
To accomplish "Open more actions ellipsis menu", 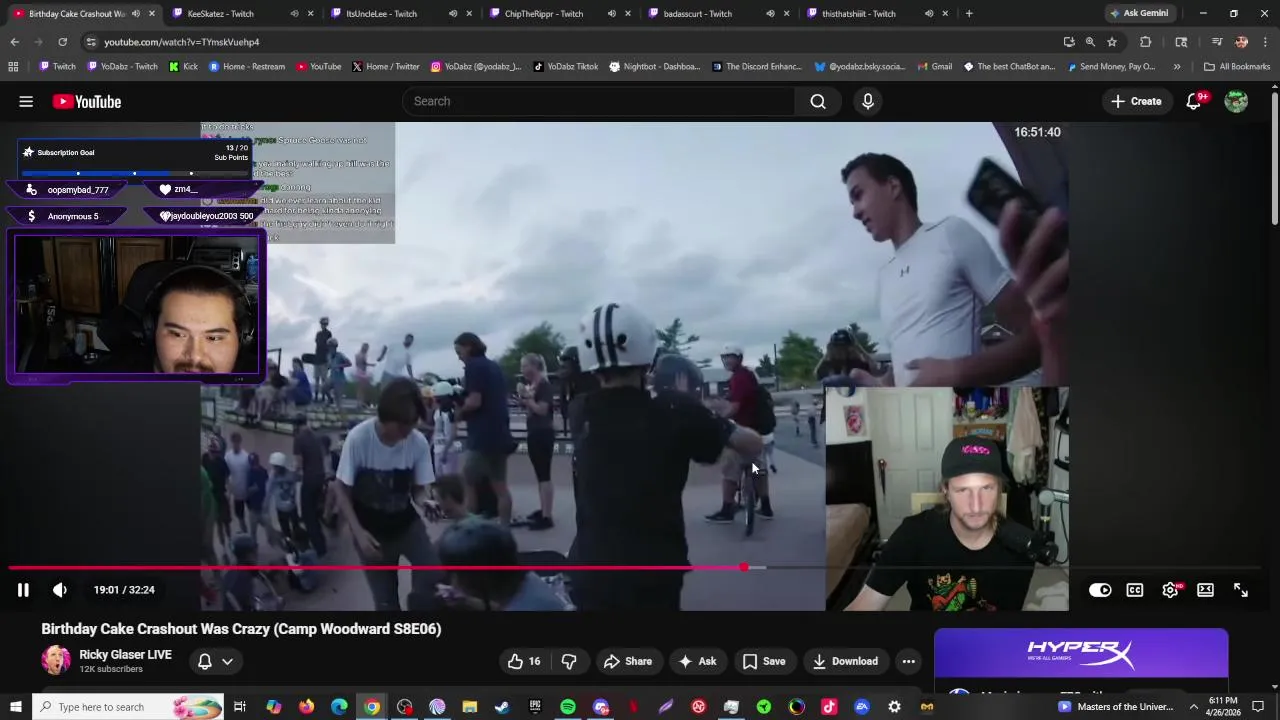I will click(908, 661).
